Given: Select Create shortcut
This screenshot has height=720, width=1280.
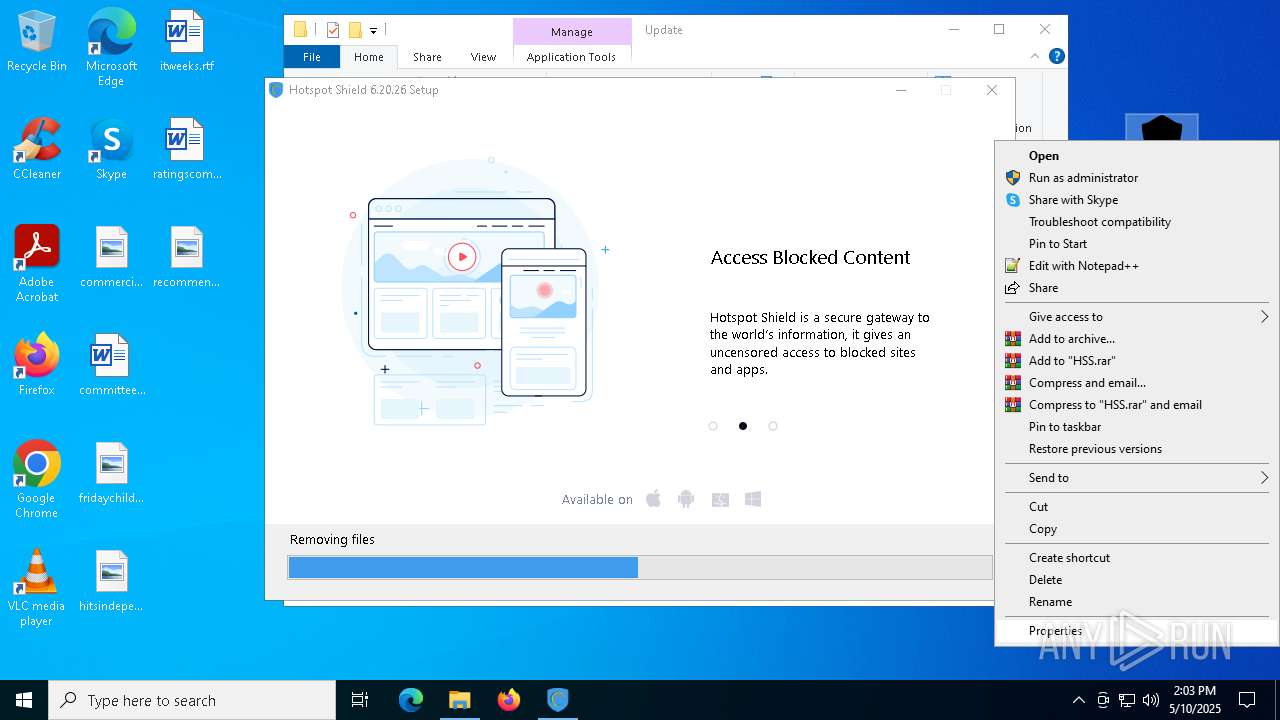Looking at the screenshot, I should pyautogui.click(x=1137, y=558).
